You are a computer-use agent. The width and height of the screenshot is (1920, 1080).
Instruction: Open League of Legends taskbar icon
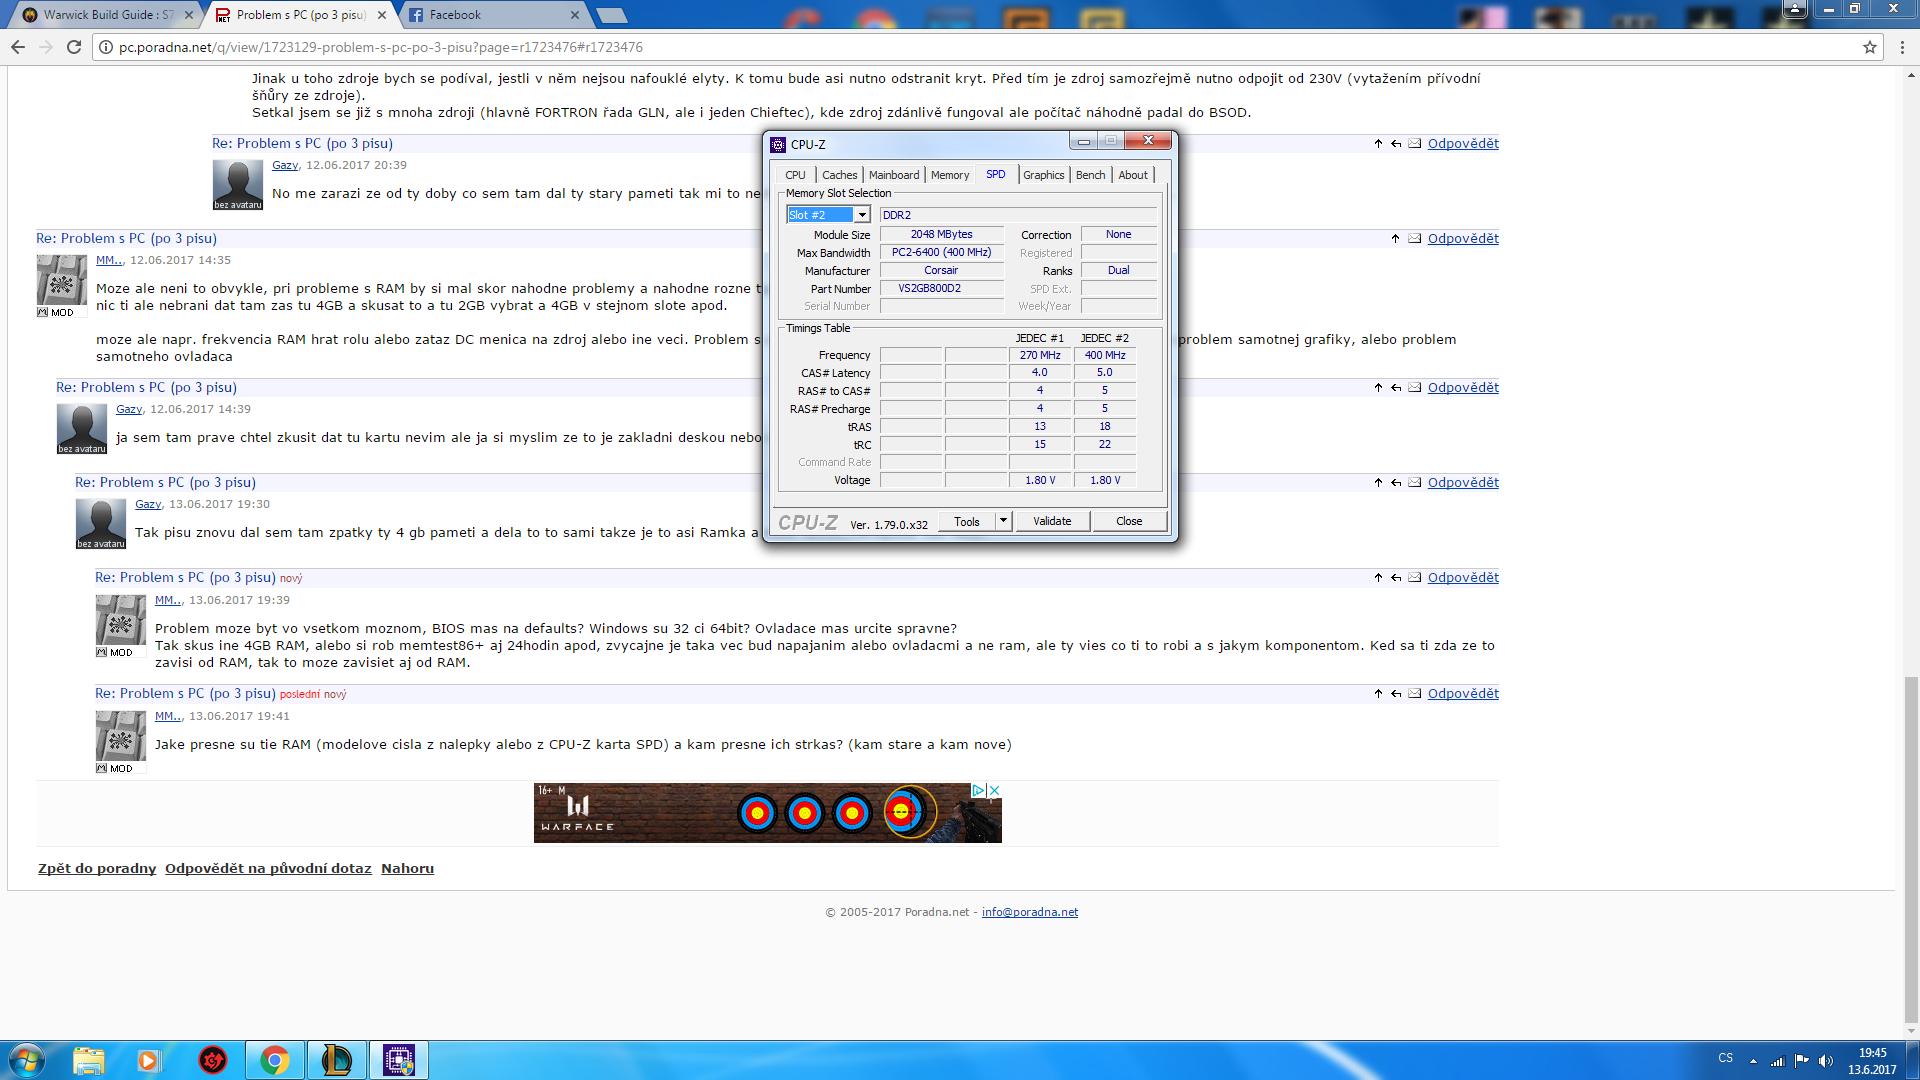tap(336, 1060)
